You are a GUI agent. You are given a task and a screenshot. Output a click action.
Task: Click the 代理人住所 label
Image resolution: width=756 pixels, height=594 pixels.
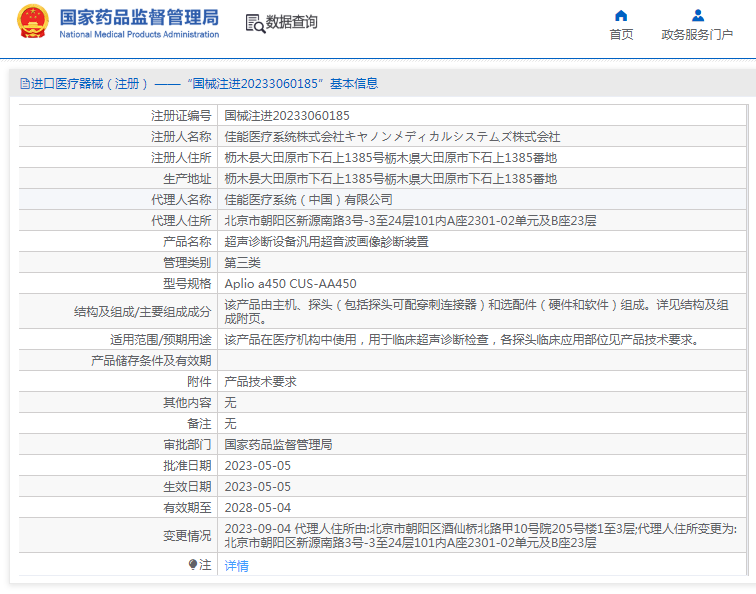point(181,221)
